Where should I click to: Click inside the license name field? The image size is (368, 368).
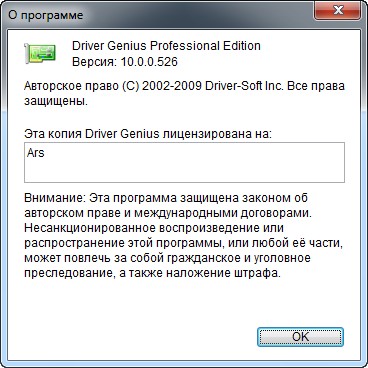pyautogui.click(x=184, y=163)
